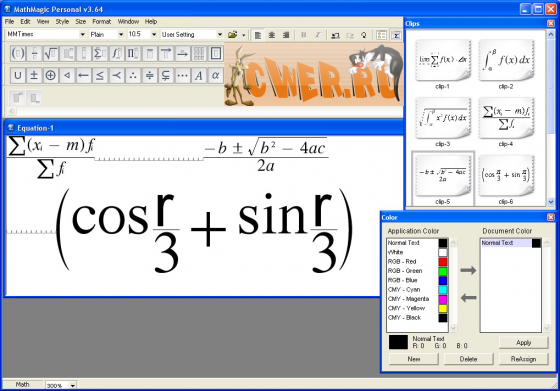Open the Format menu
The image size is (560, 391).
(x=101, y=21)
